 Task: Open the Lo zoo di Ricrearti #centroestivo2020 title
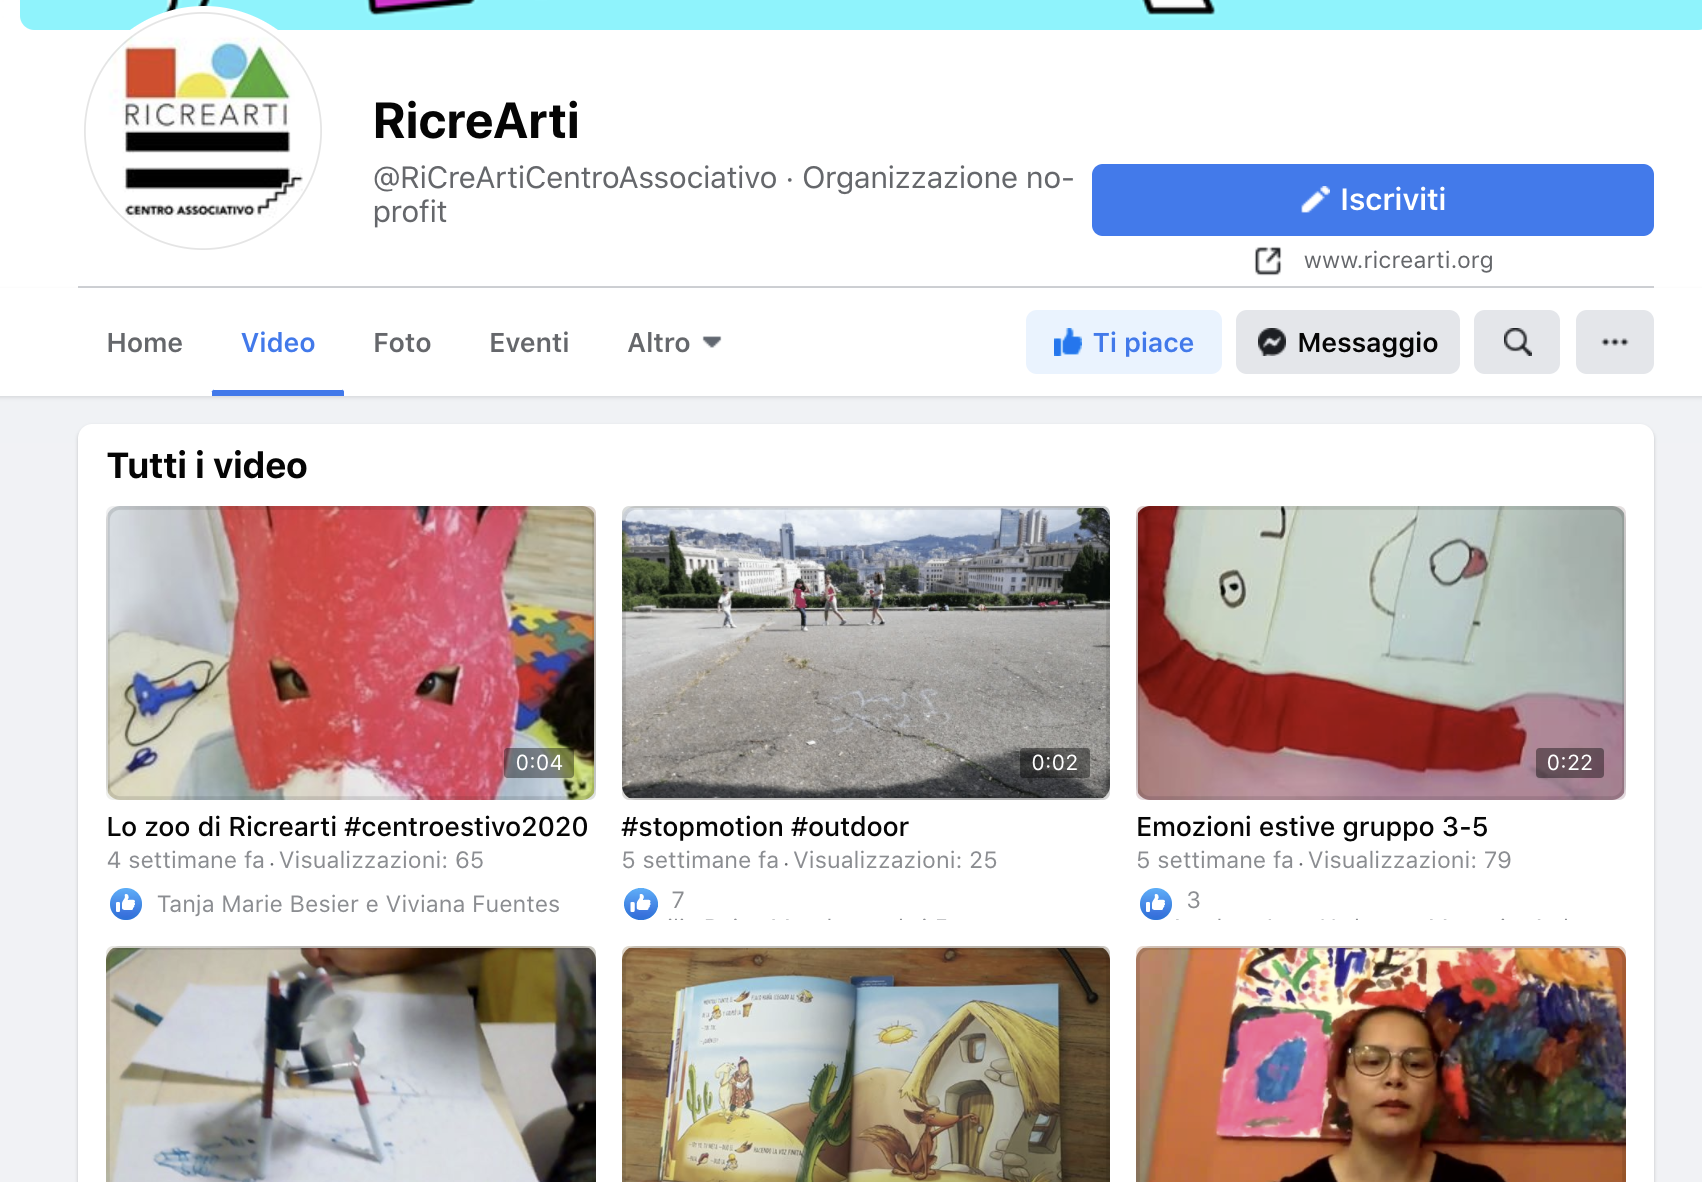(x=347, y=827)
